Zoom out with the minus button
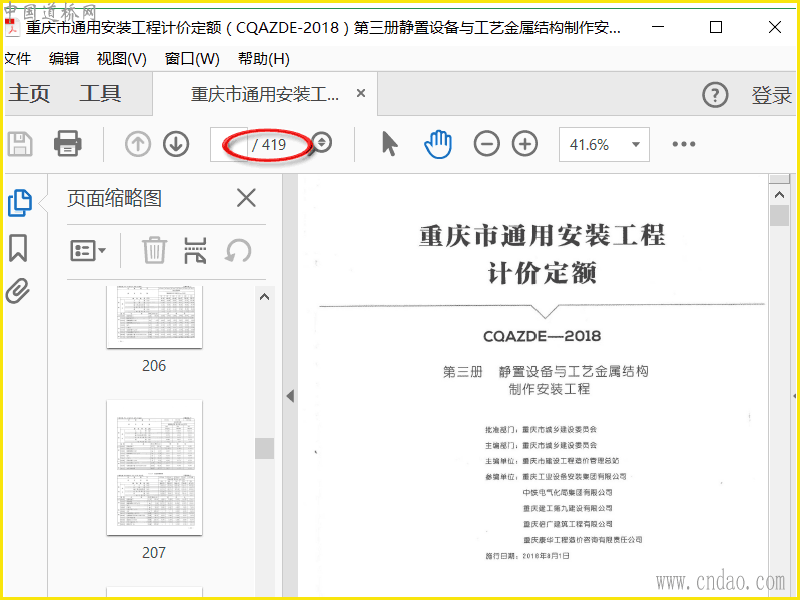 pyautogui.click(x=486, y=144)
